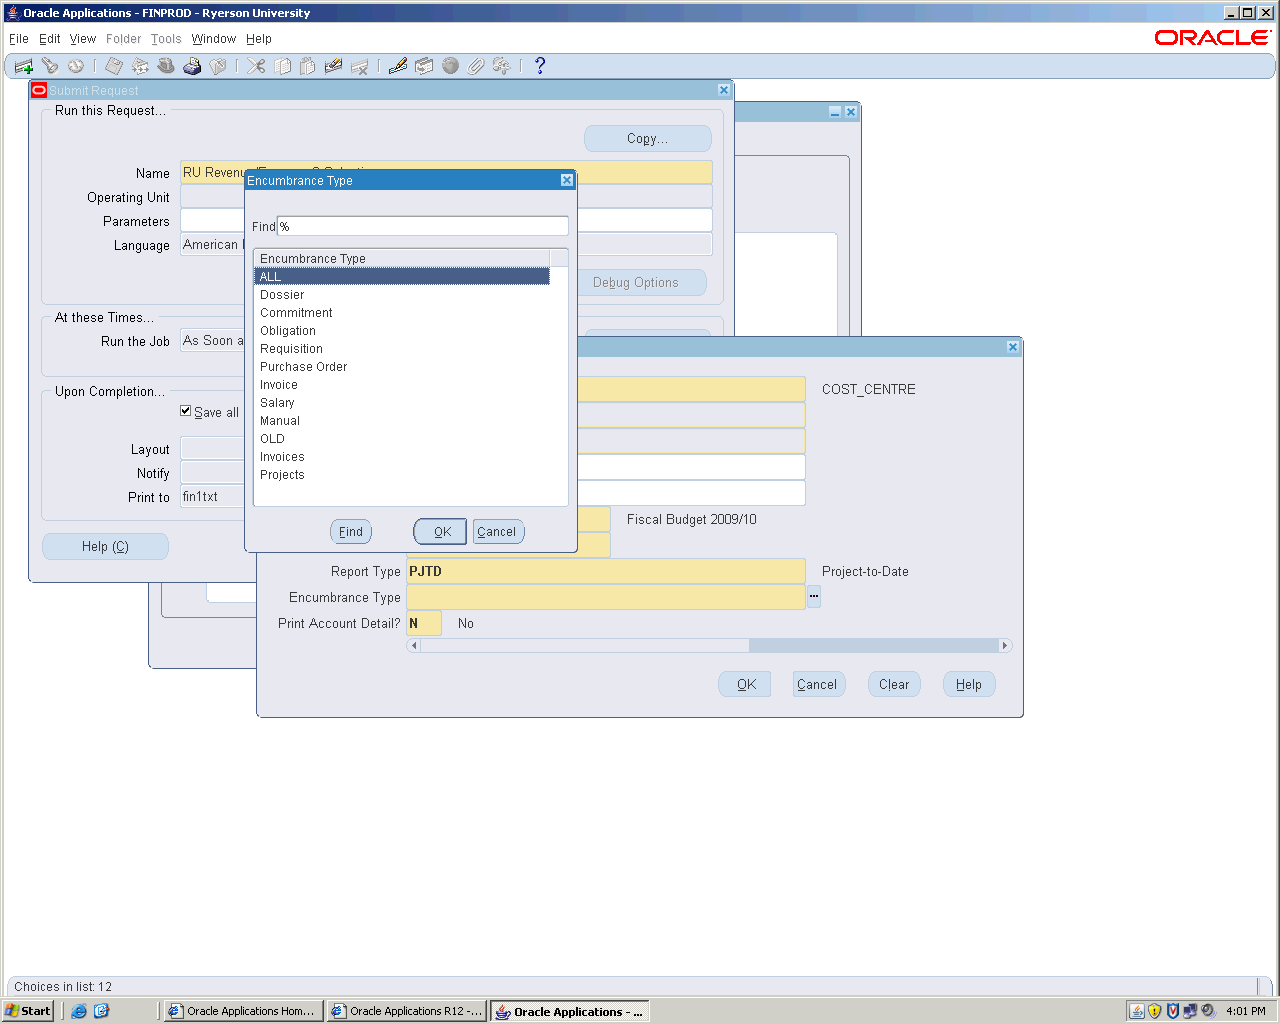
Task: Open the Encumbrance Type list-of-values button
Action: (814, 597)
